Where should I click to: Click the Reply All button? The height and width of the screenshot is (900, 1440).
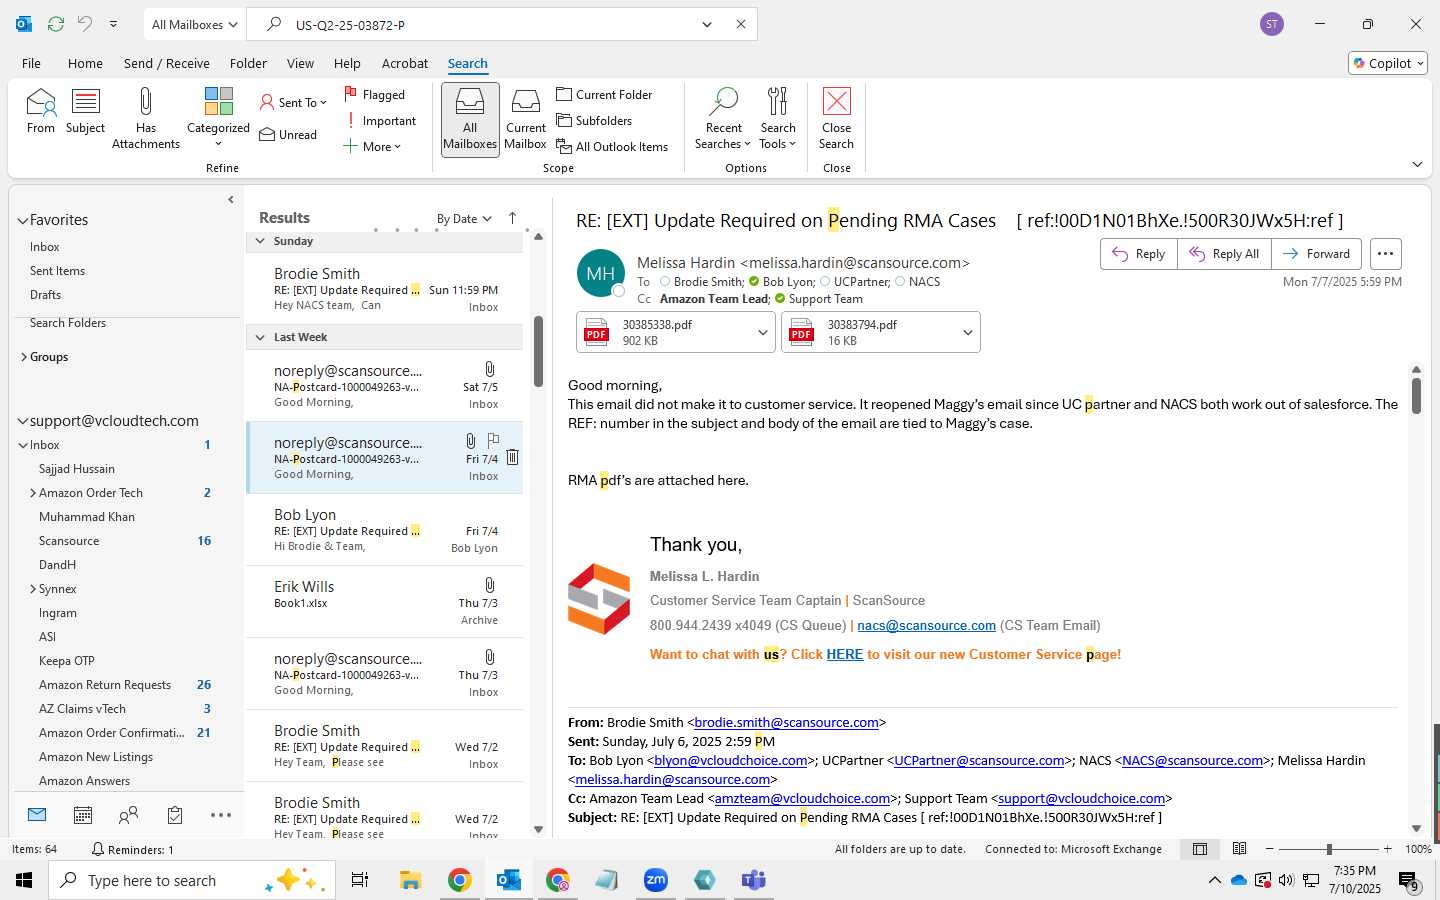coord(1224,254)
